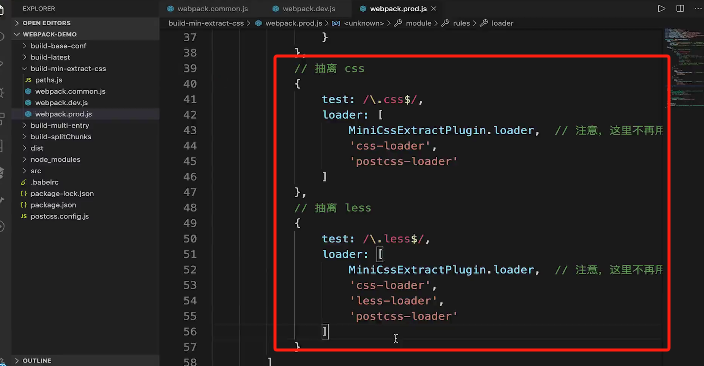Click MiniCssExtractPlugin.loader on line 52
Viewport: 704px width, 366px height.
(x=441, y=270)
